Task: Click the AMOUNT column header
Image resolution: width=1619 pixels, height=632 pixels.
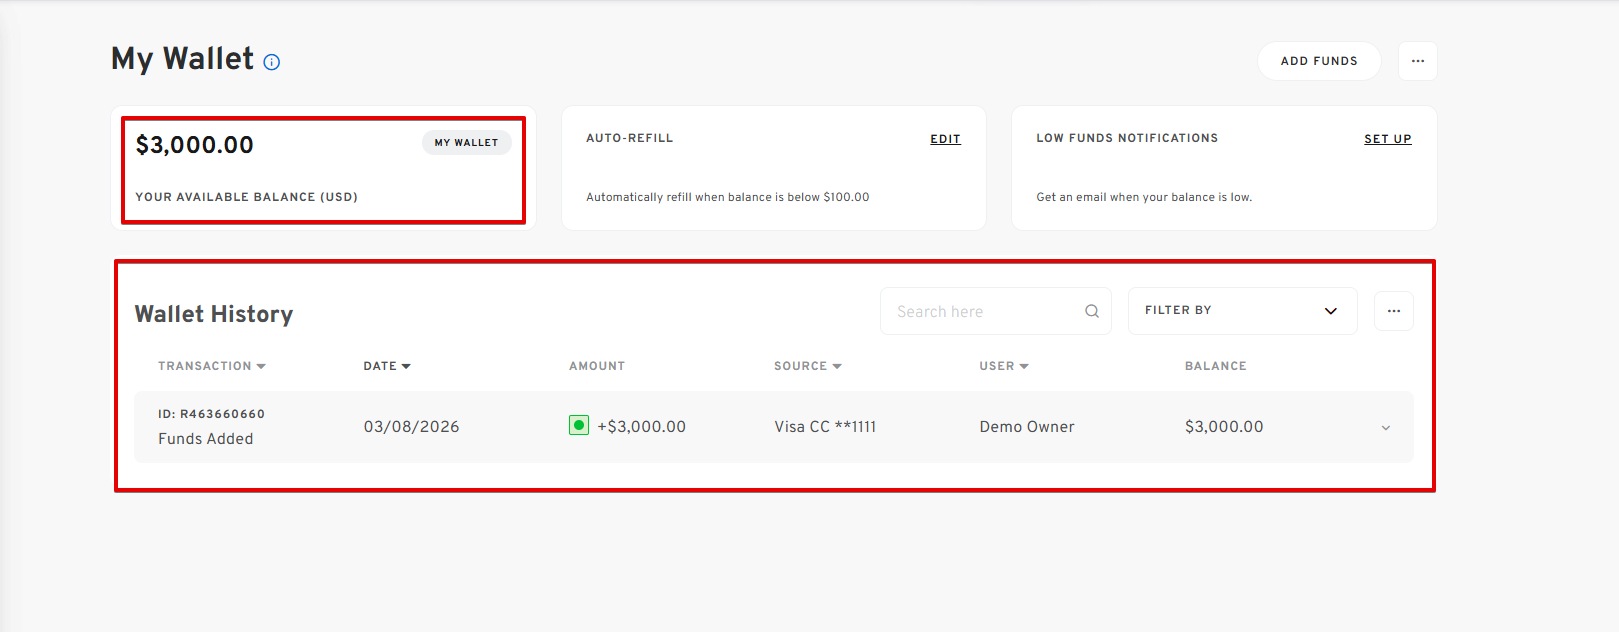Action: tap(596, 366)
